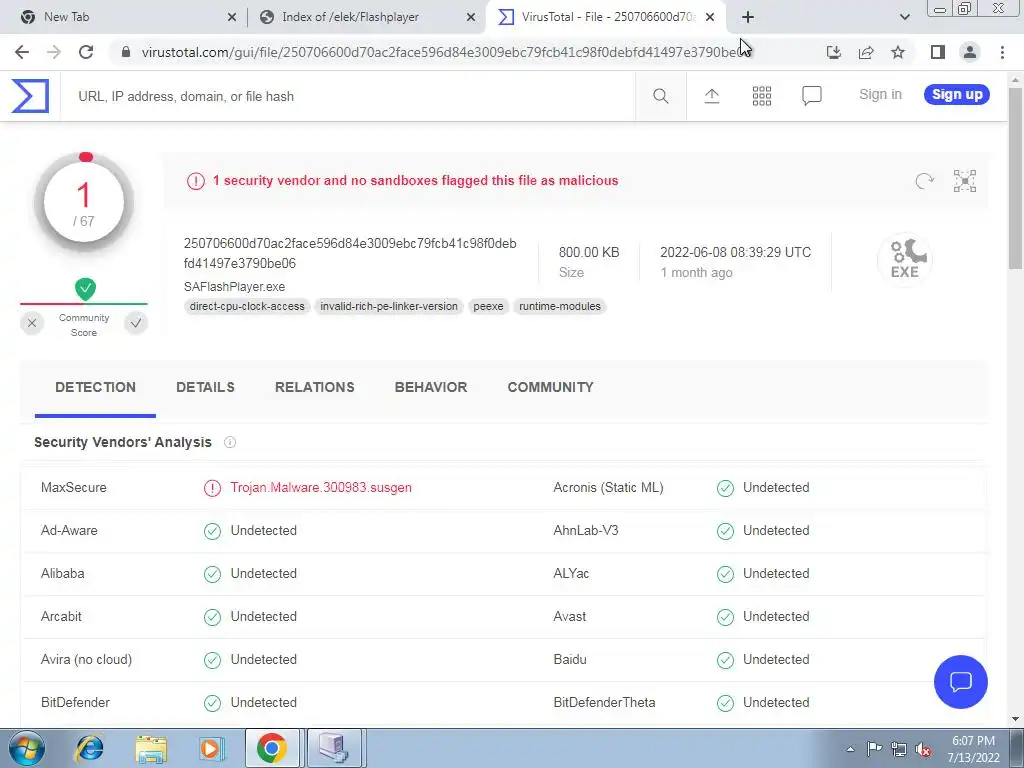Open Chrome profile avatar icon

pos(970,52)
